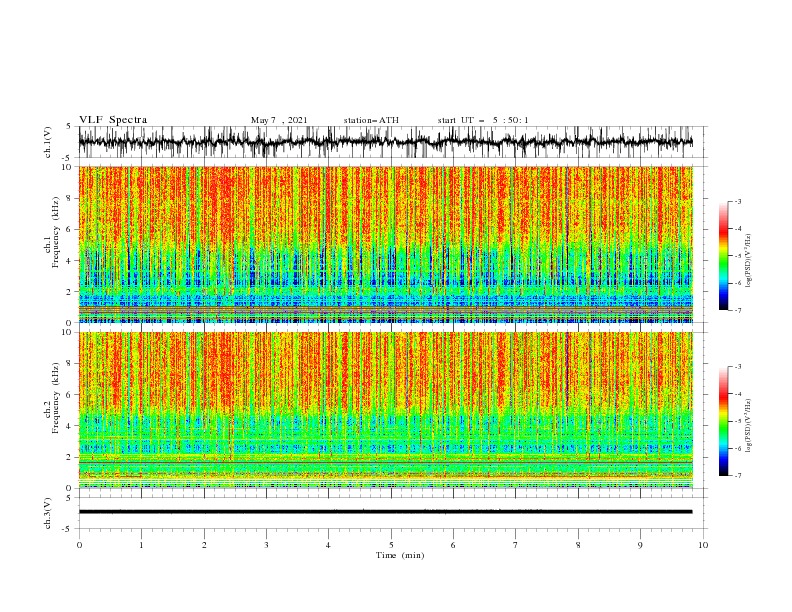This screenshot has width=792, height=612.
Task: Click the "6" kHz tick on ch.2 frequency axis
Action: pos(70,395)
